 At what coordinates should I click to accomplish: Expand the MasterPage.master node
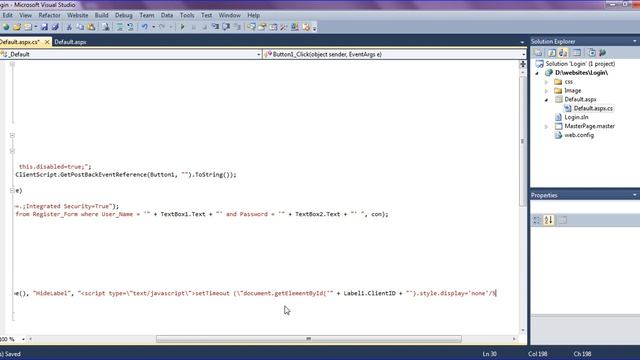547,127
